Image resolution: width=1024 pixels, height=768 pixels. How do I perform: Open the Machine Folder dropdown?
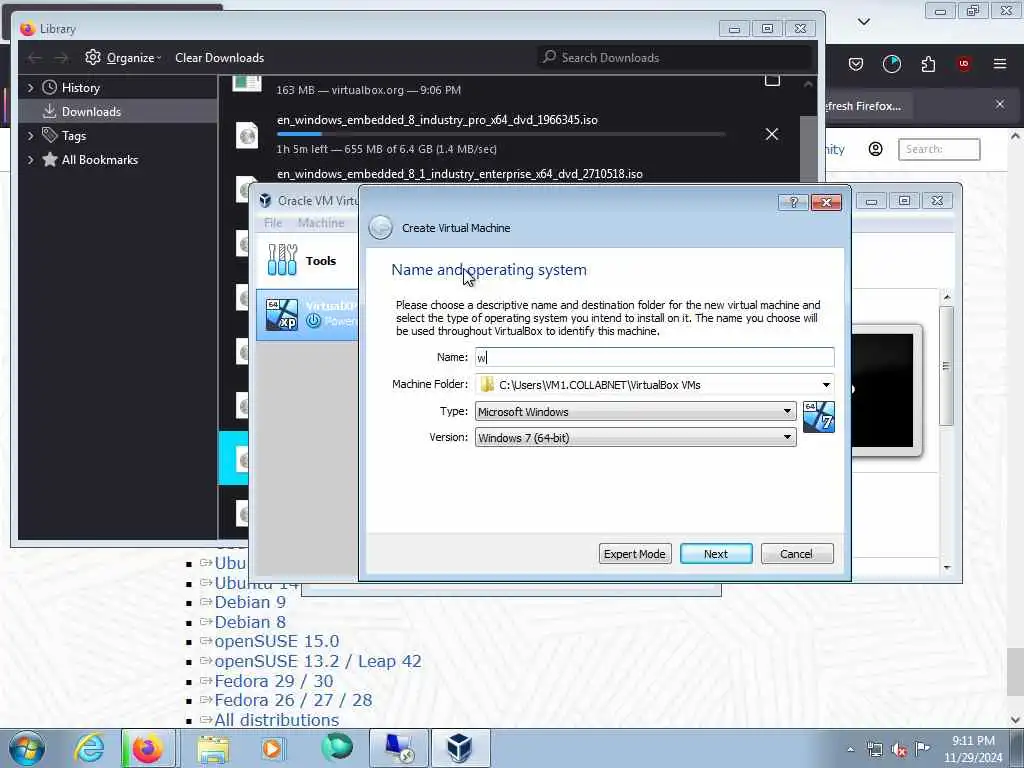[x=826, y=385]
